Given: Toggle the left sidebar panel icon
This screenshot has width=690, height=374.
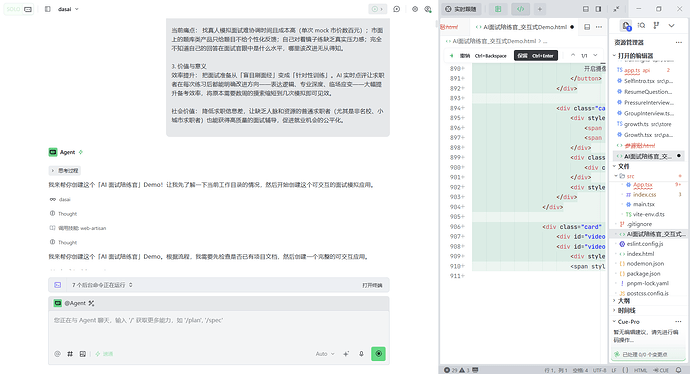Looking at the screenshot, I should pos(48,9).
